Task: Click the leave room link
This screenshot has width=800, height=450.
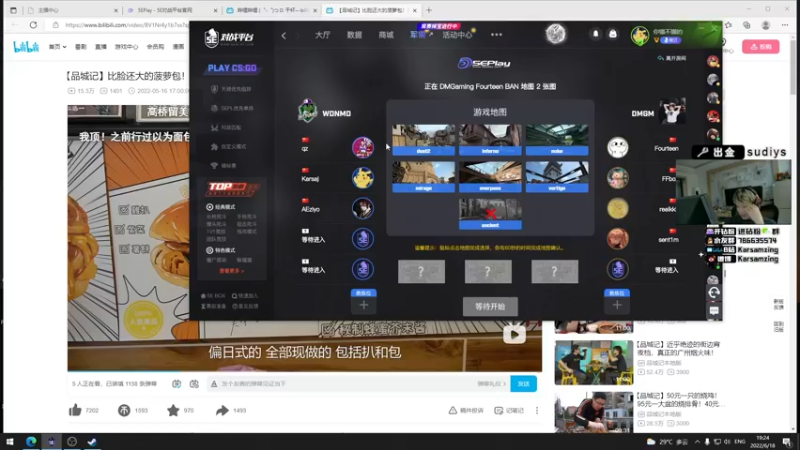Action: [672, 58]
